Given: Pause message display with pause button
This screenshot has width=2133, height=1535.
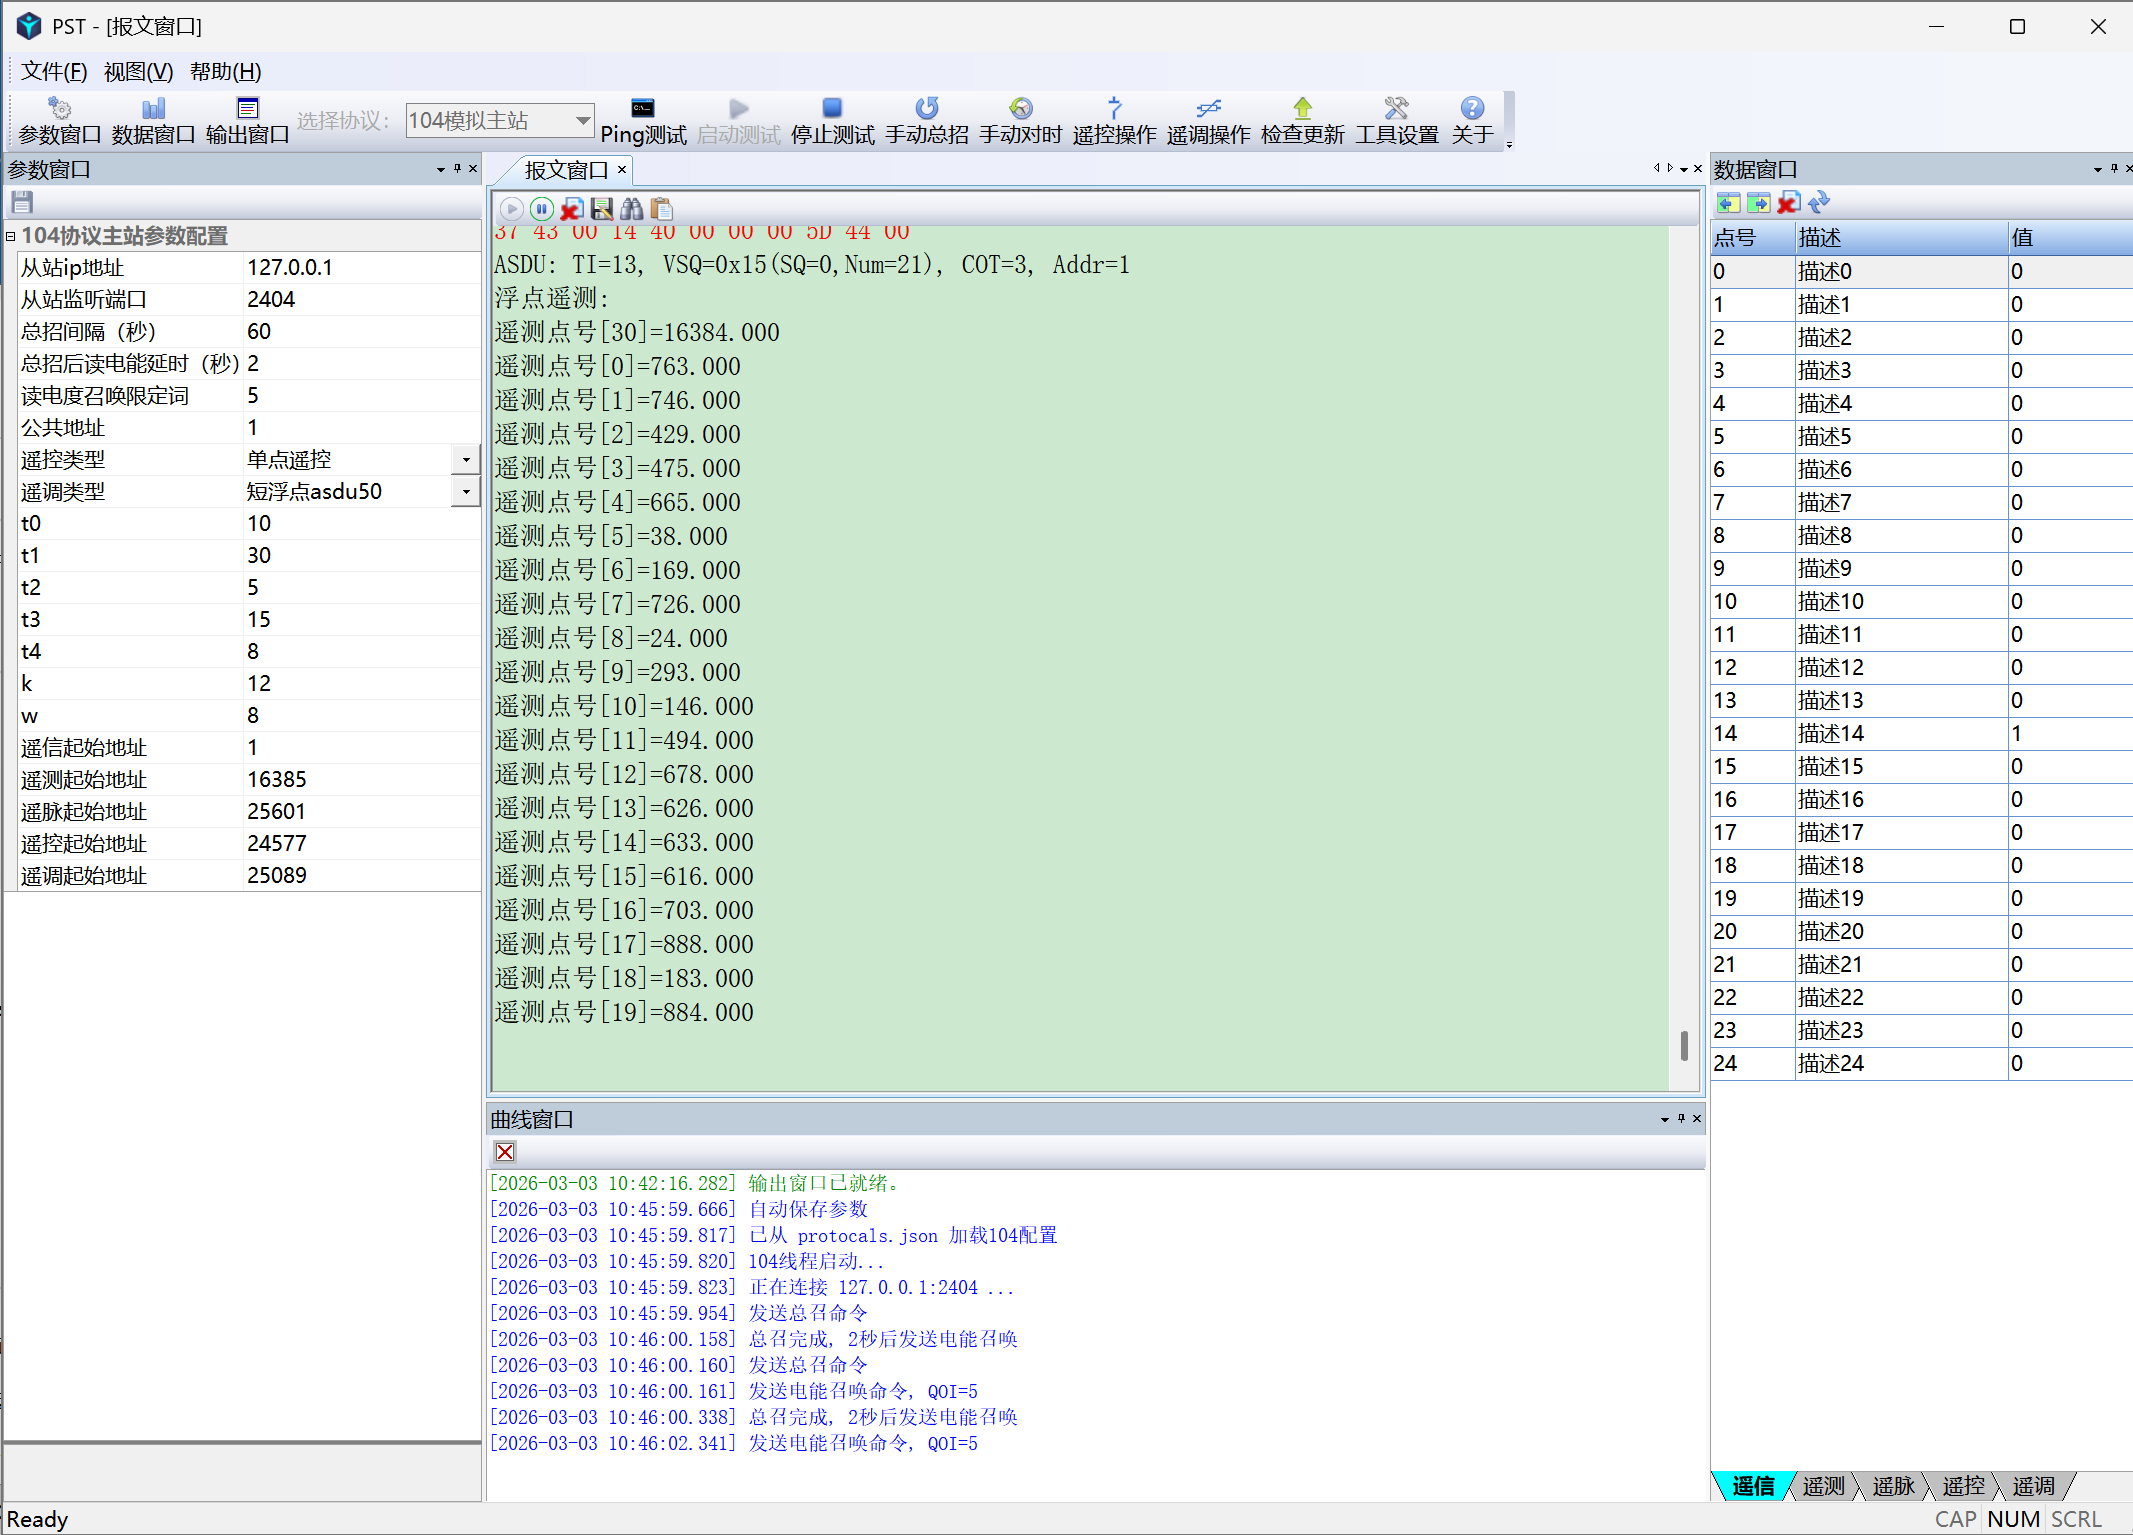Looking at the screenshot, I should click(x=541, y=209).
